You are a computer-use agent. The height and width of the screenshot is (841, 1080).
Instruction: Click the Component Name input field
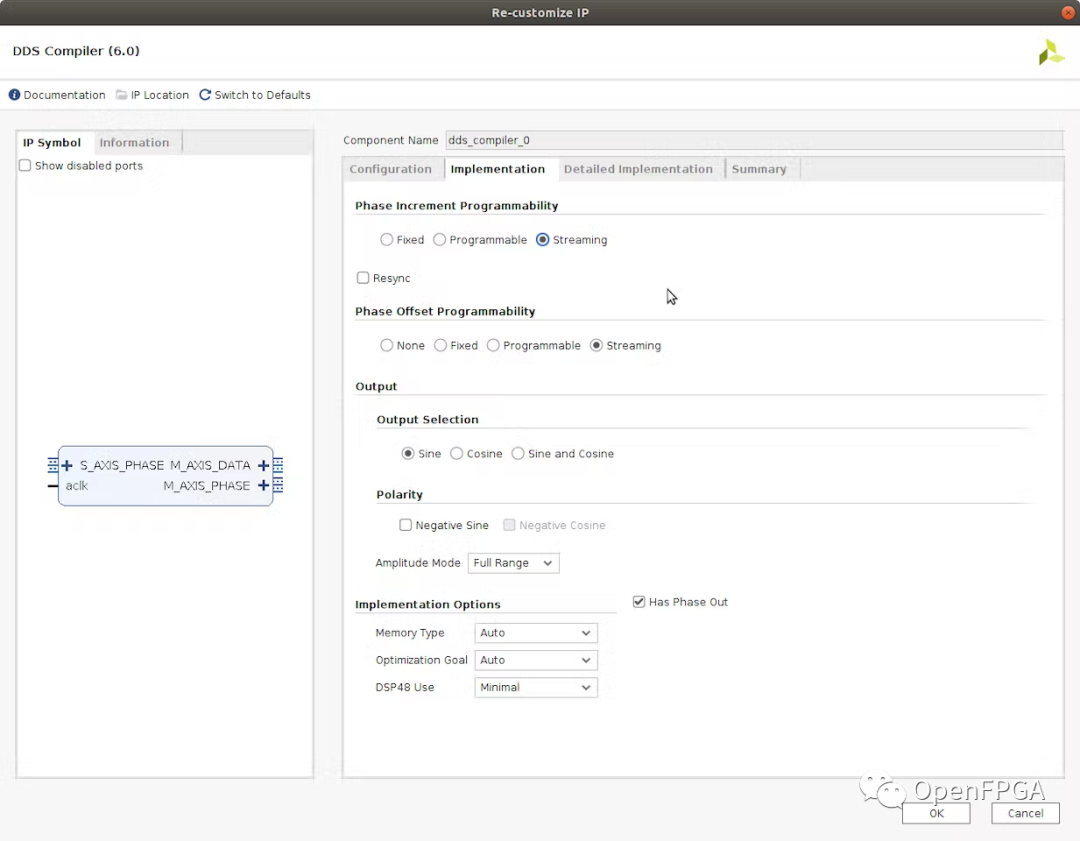click(x=754, y=141)
